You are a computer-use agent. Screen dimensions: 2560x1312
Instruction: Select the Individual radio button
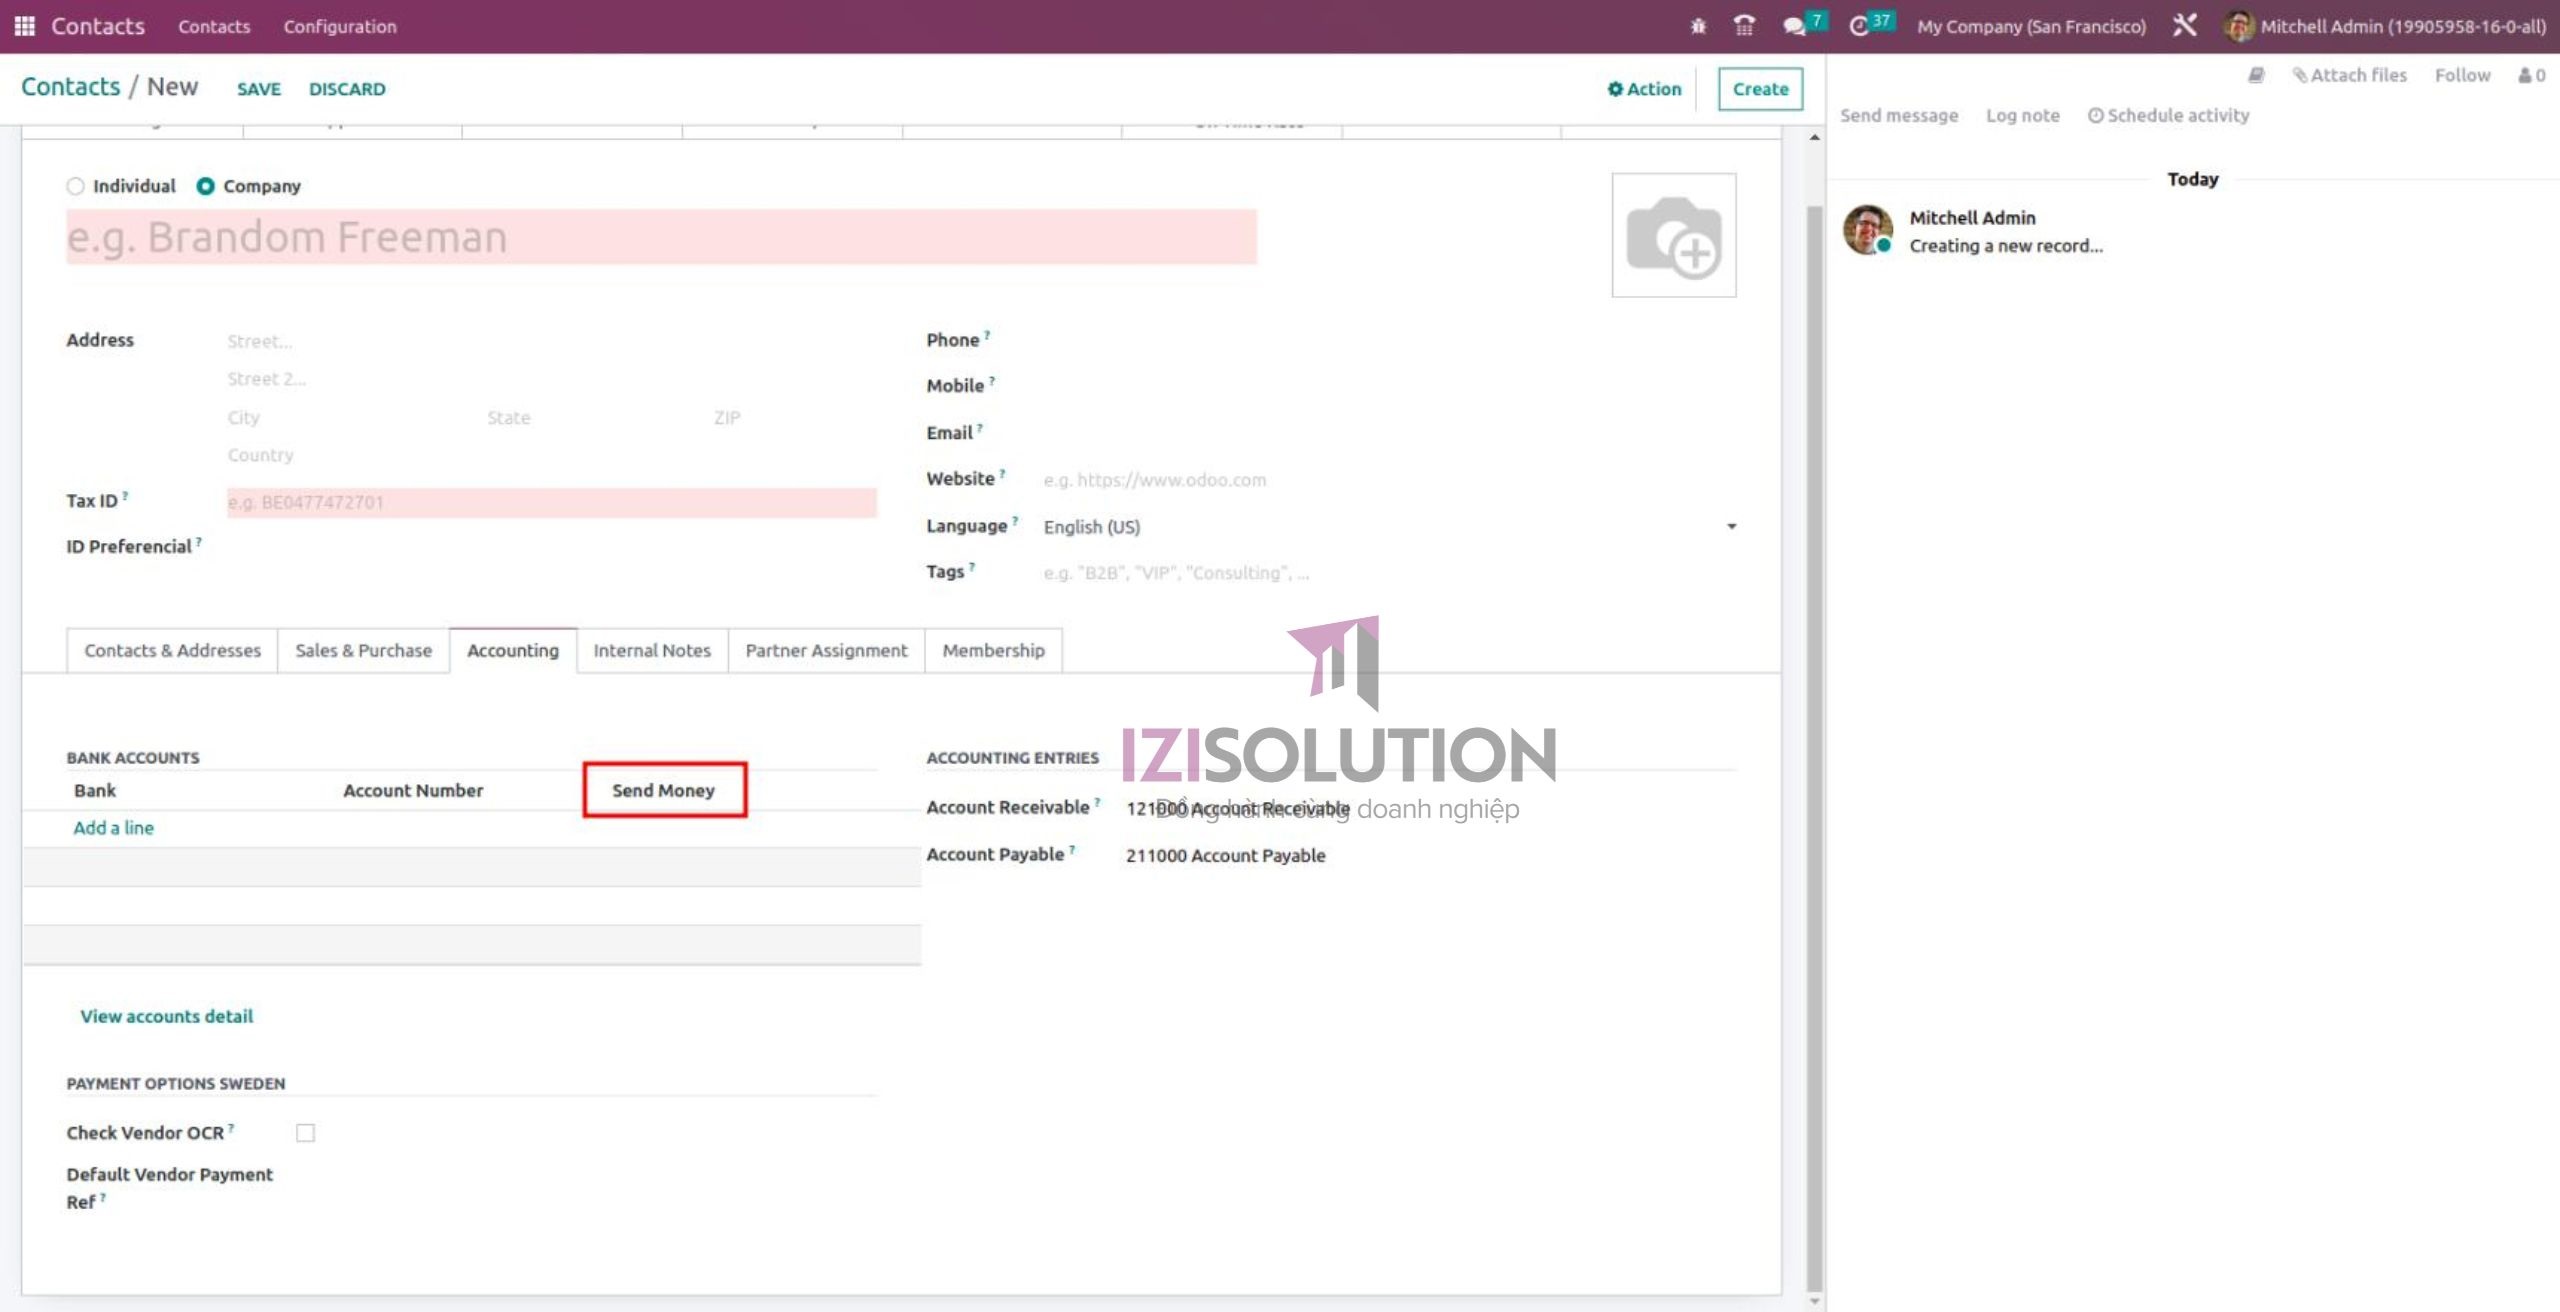pos(75,186)
